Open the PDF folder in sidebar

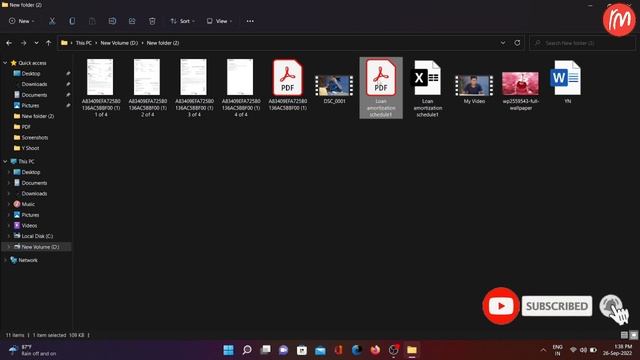coord(26,127)
